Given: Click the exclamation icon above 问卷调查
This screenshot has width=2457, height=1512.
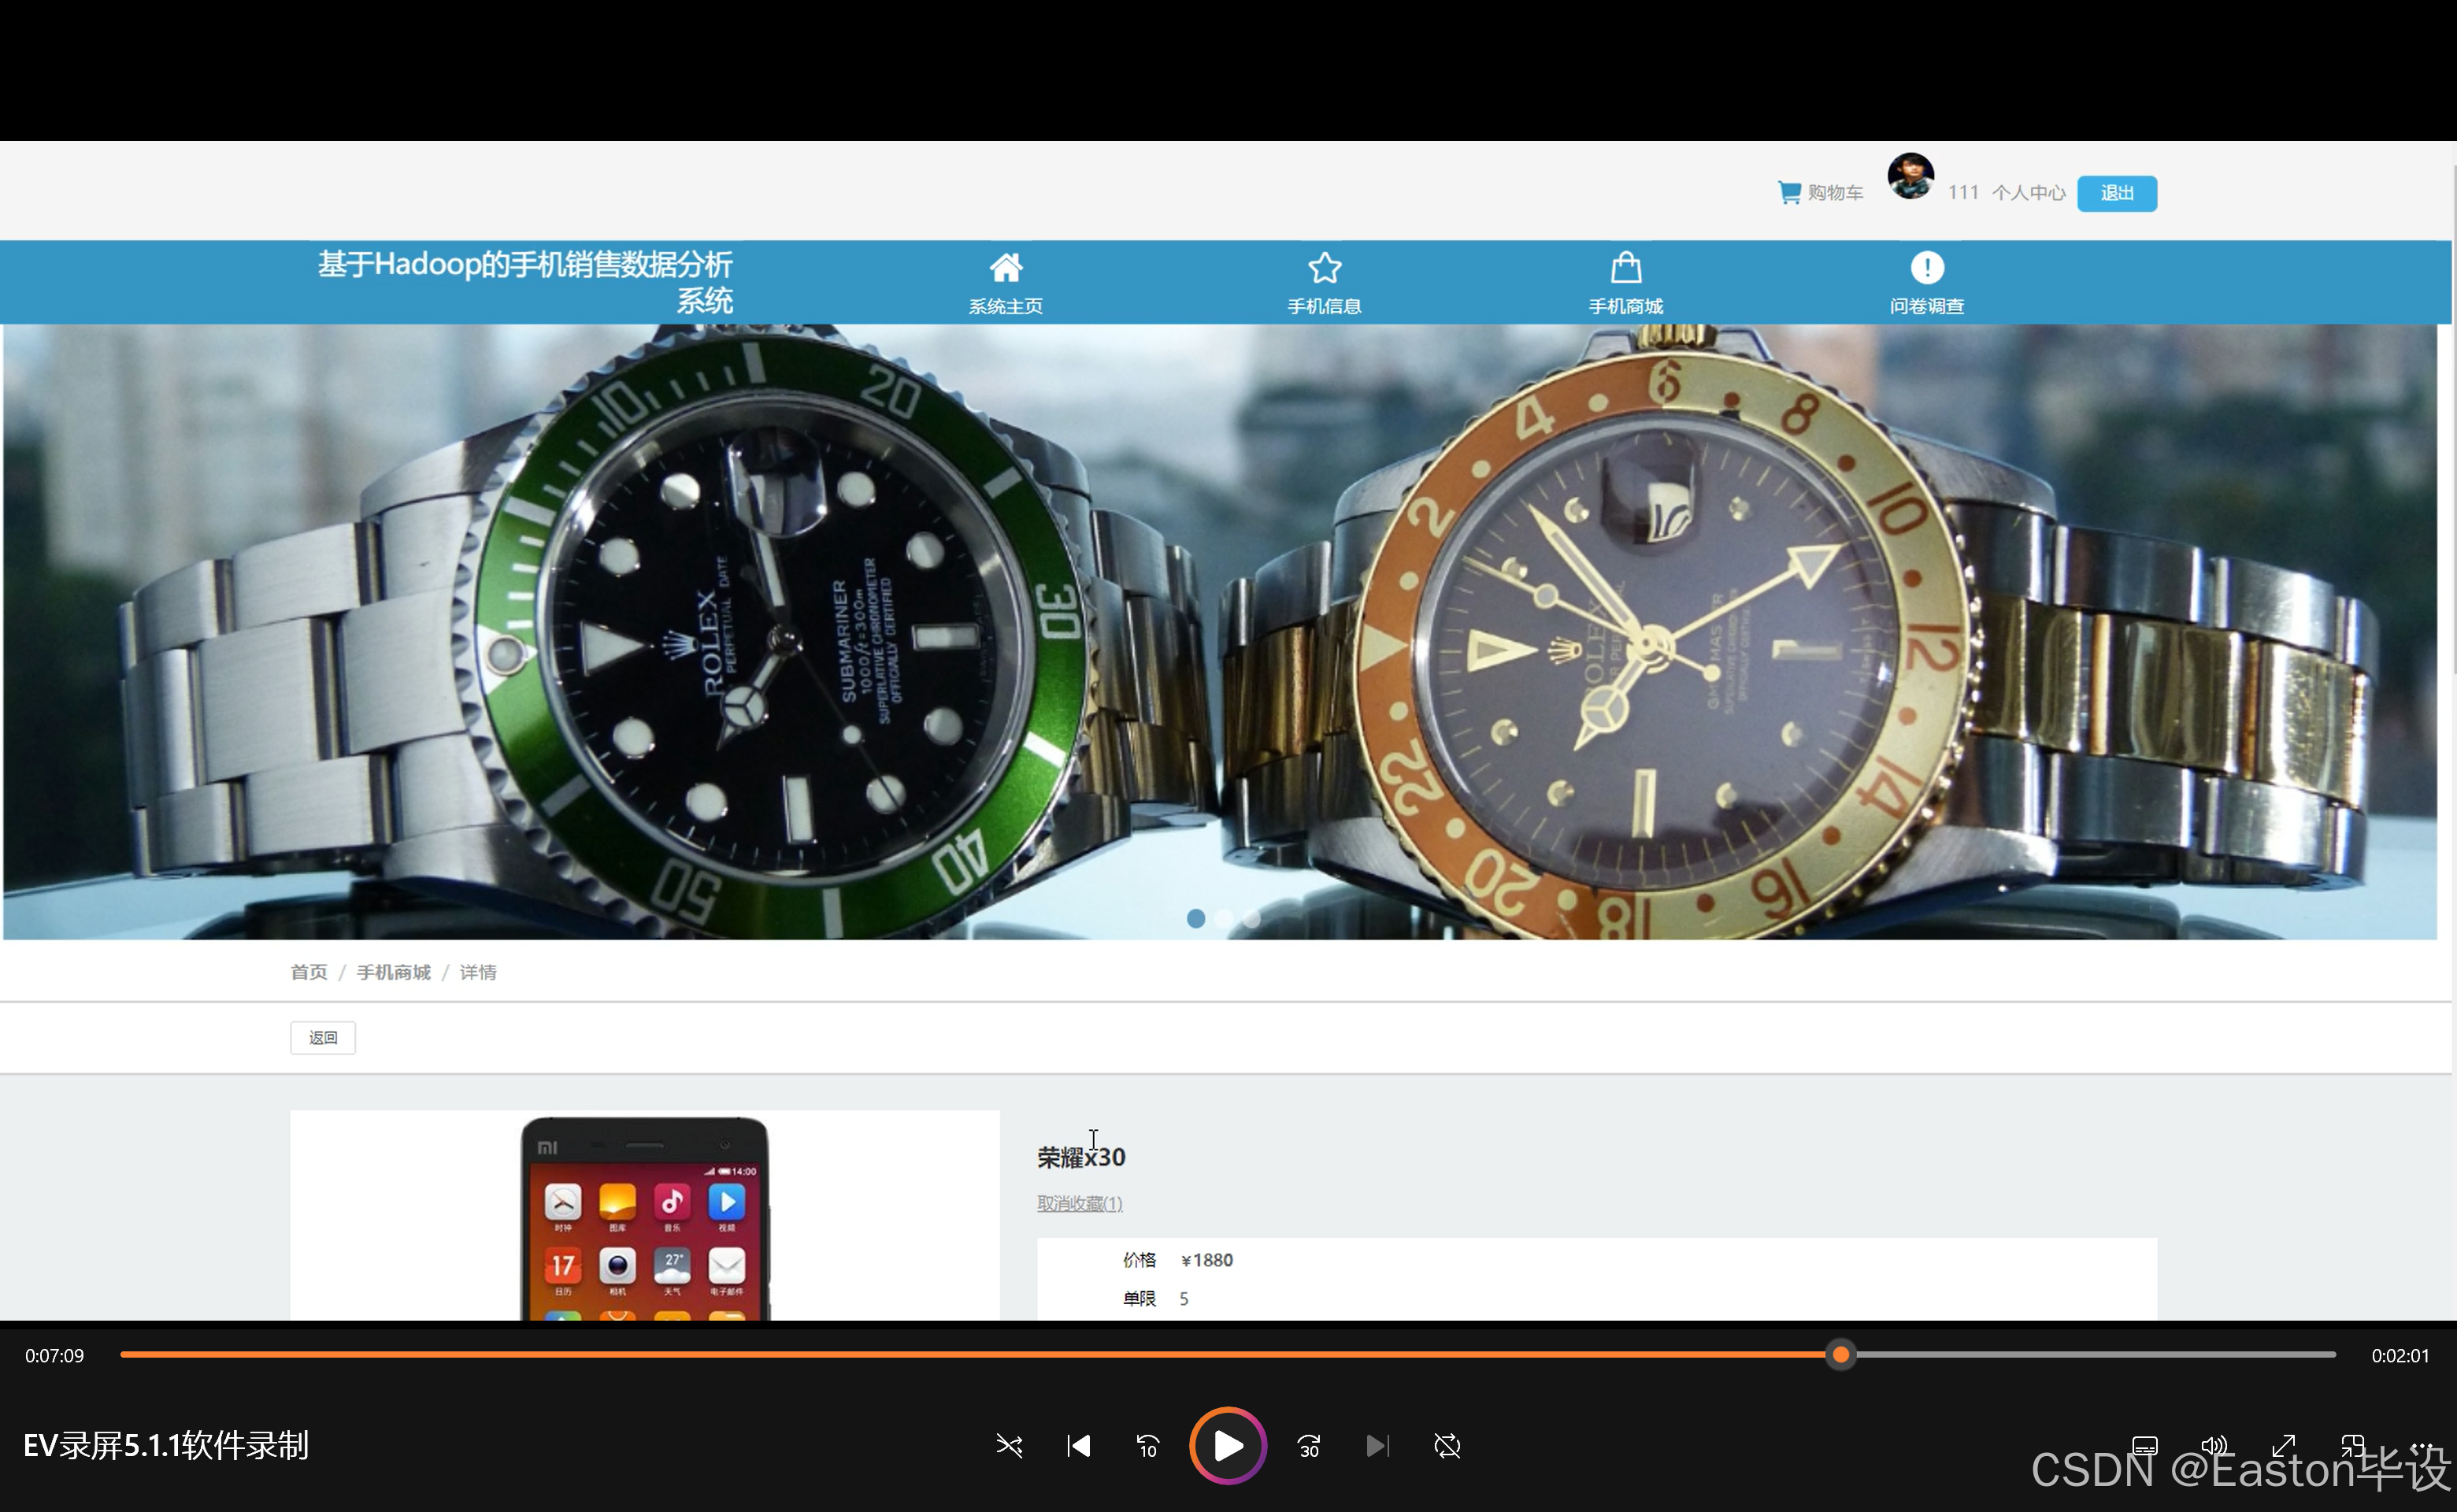Looking at the screenshot, I should (1927, 267).
